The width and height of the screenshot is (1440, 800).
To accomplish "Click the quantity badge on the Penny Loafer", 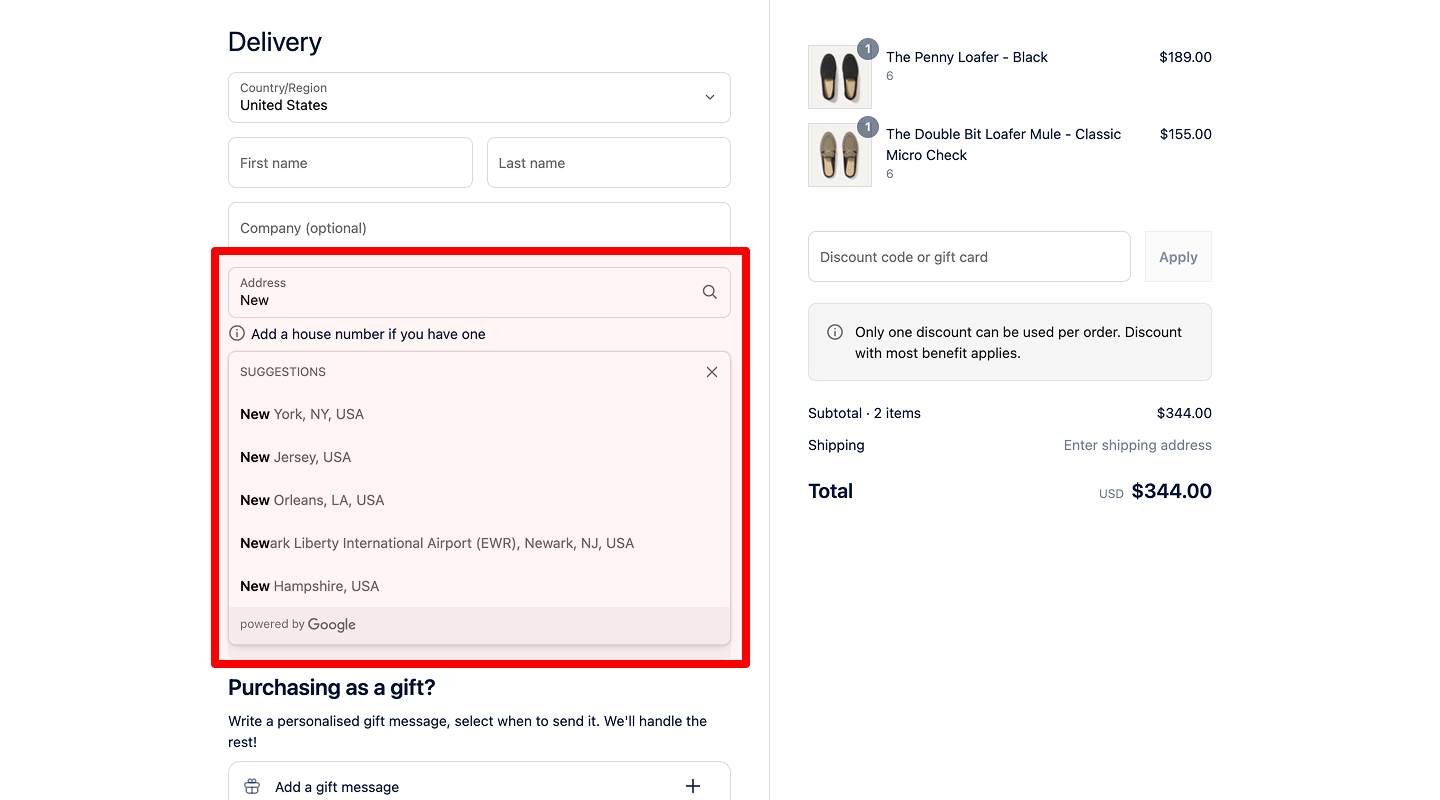I will [867, 48].
